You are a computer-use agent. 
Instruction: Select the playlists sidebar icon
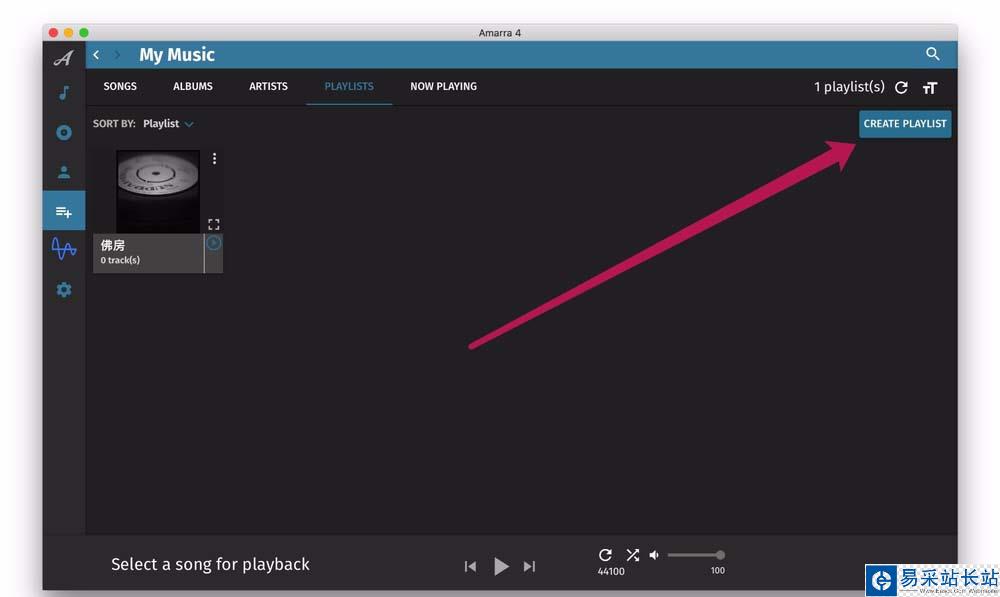pos(64,211)
